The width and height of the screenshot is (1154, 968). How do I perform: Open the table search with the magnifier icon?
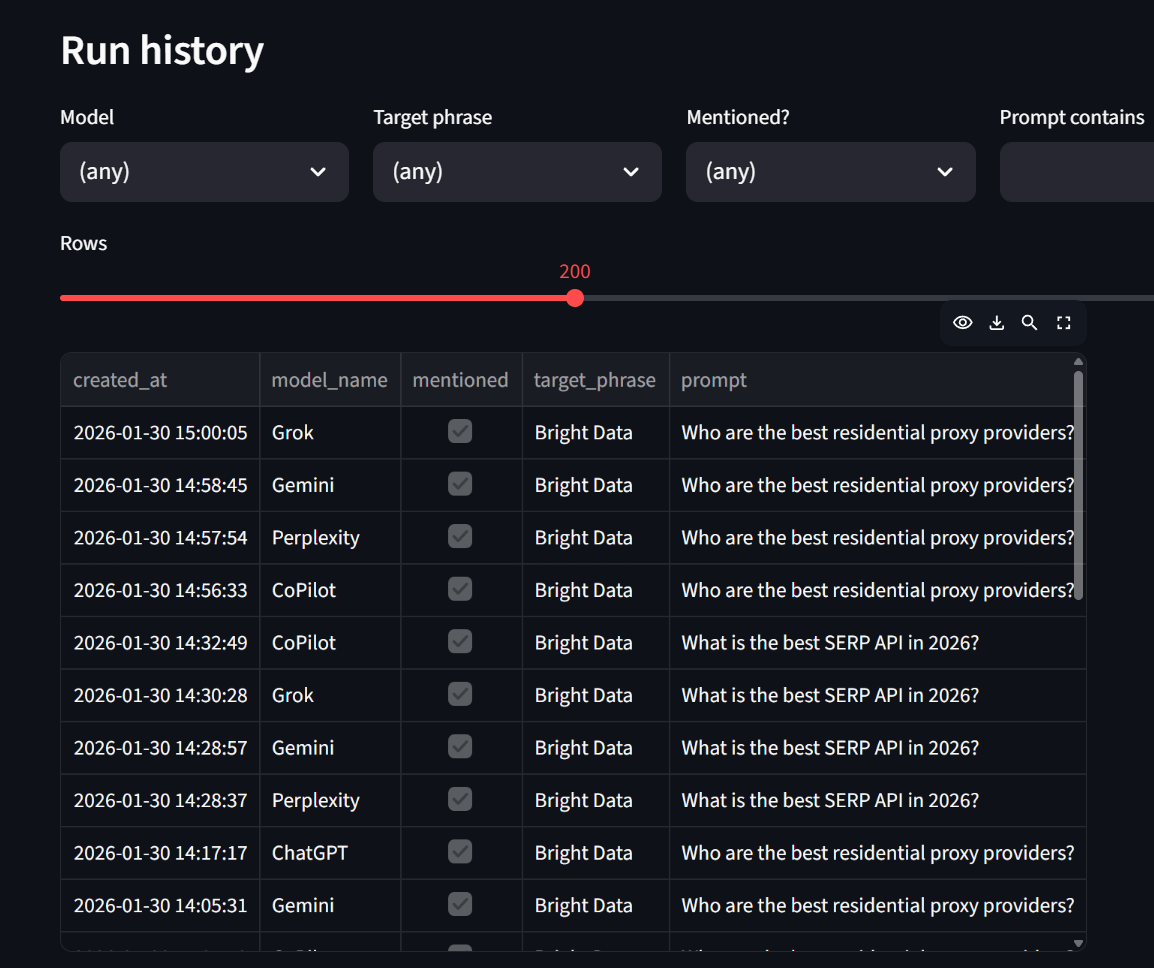pos(1029,322)
